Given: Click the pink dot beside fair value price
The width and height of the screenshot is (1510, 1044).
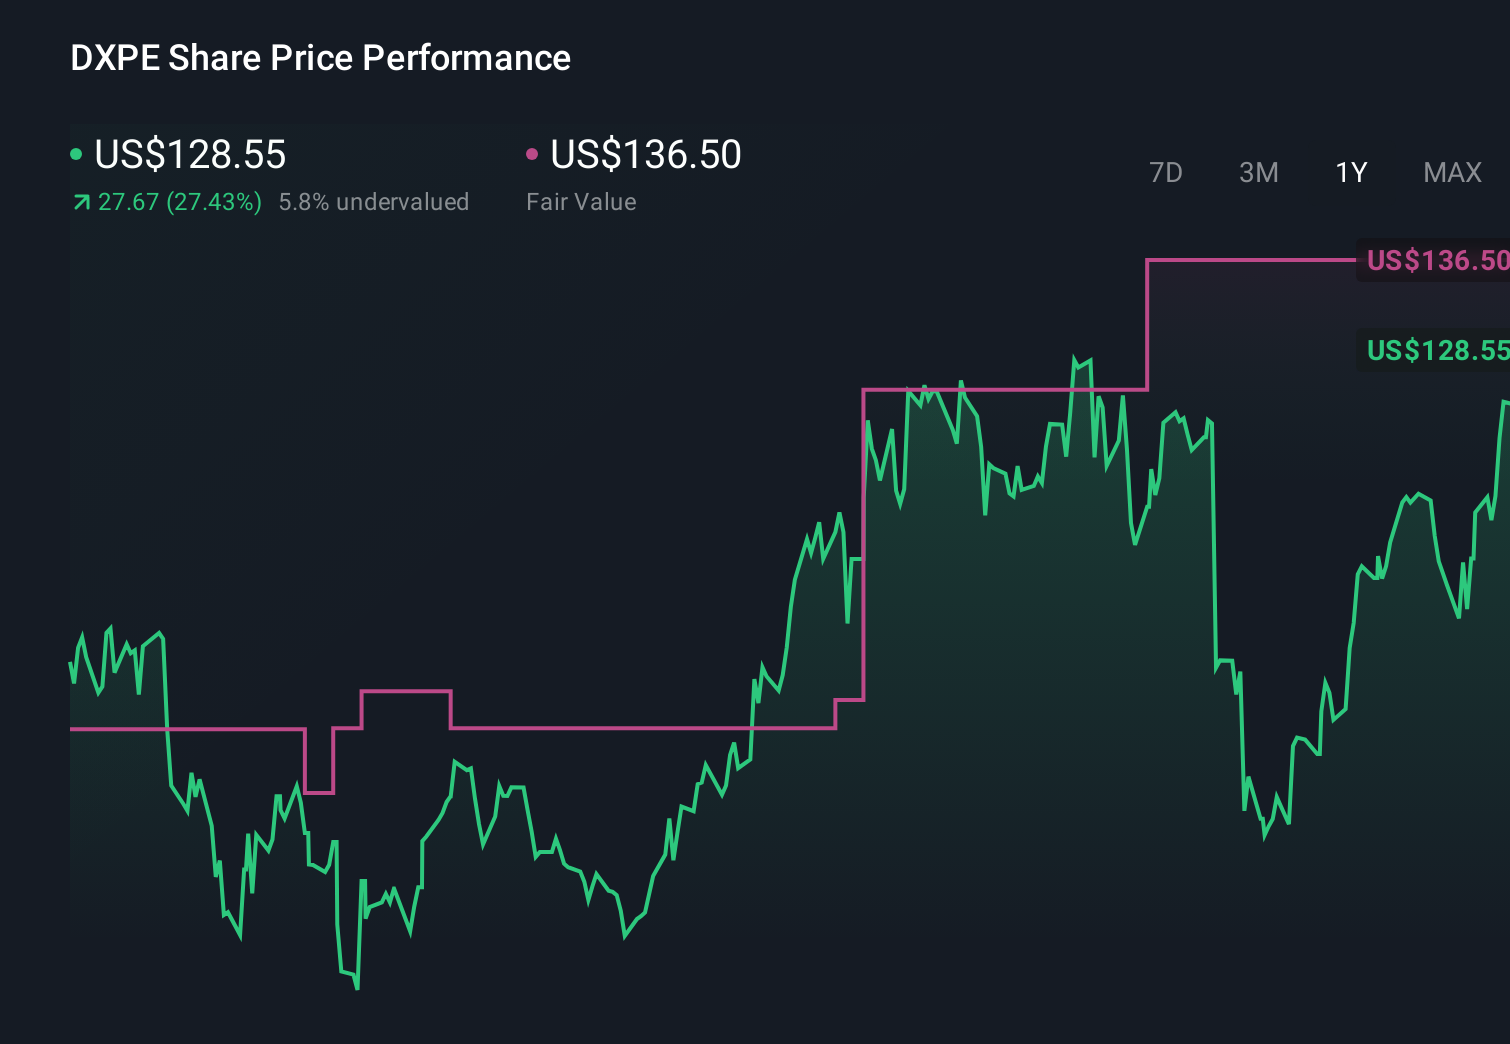Looking at the screenshot, I should (x=532, y=154).
